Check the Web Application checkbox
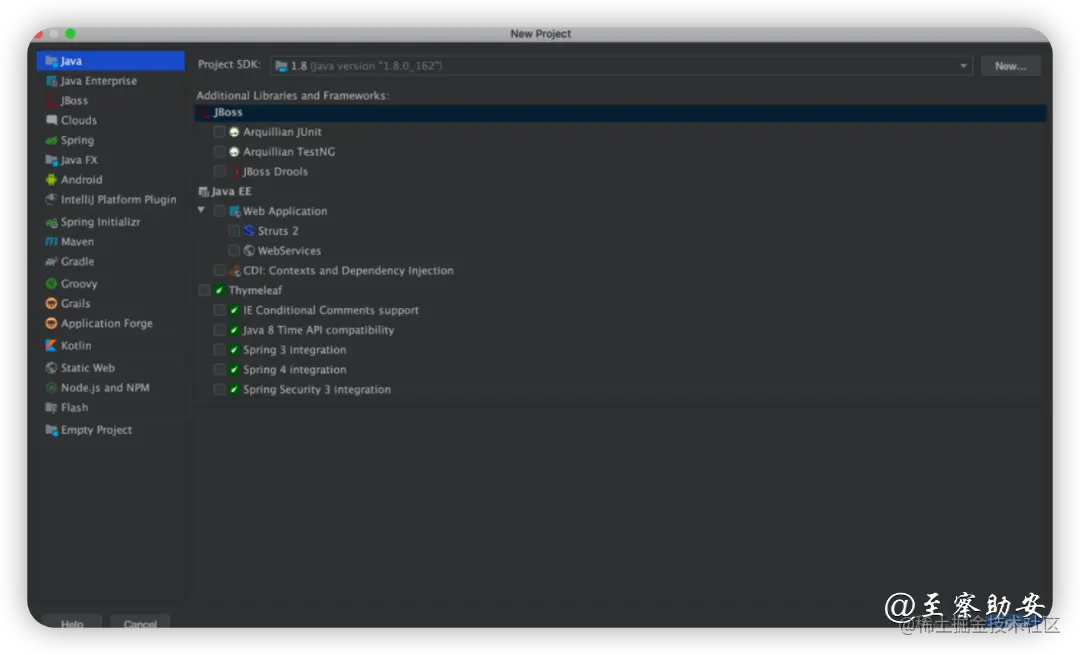The width and height of the screenshot is (1080, 655). 219,211
